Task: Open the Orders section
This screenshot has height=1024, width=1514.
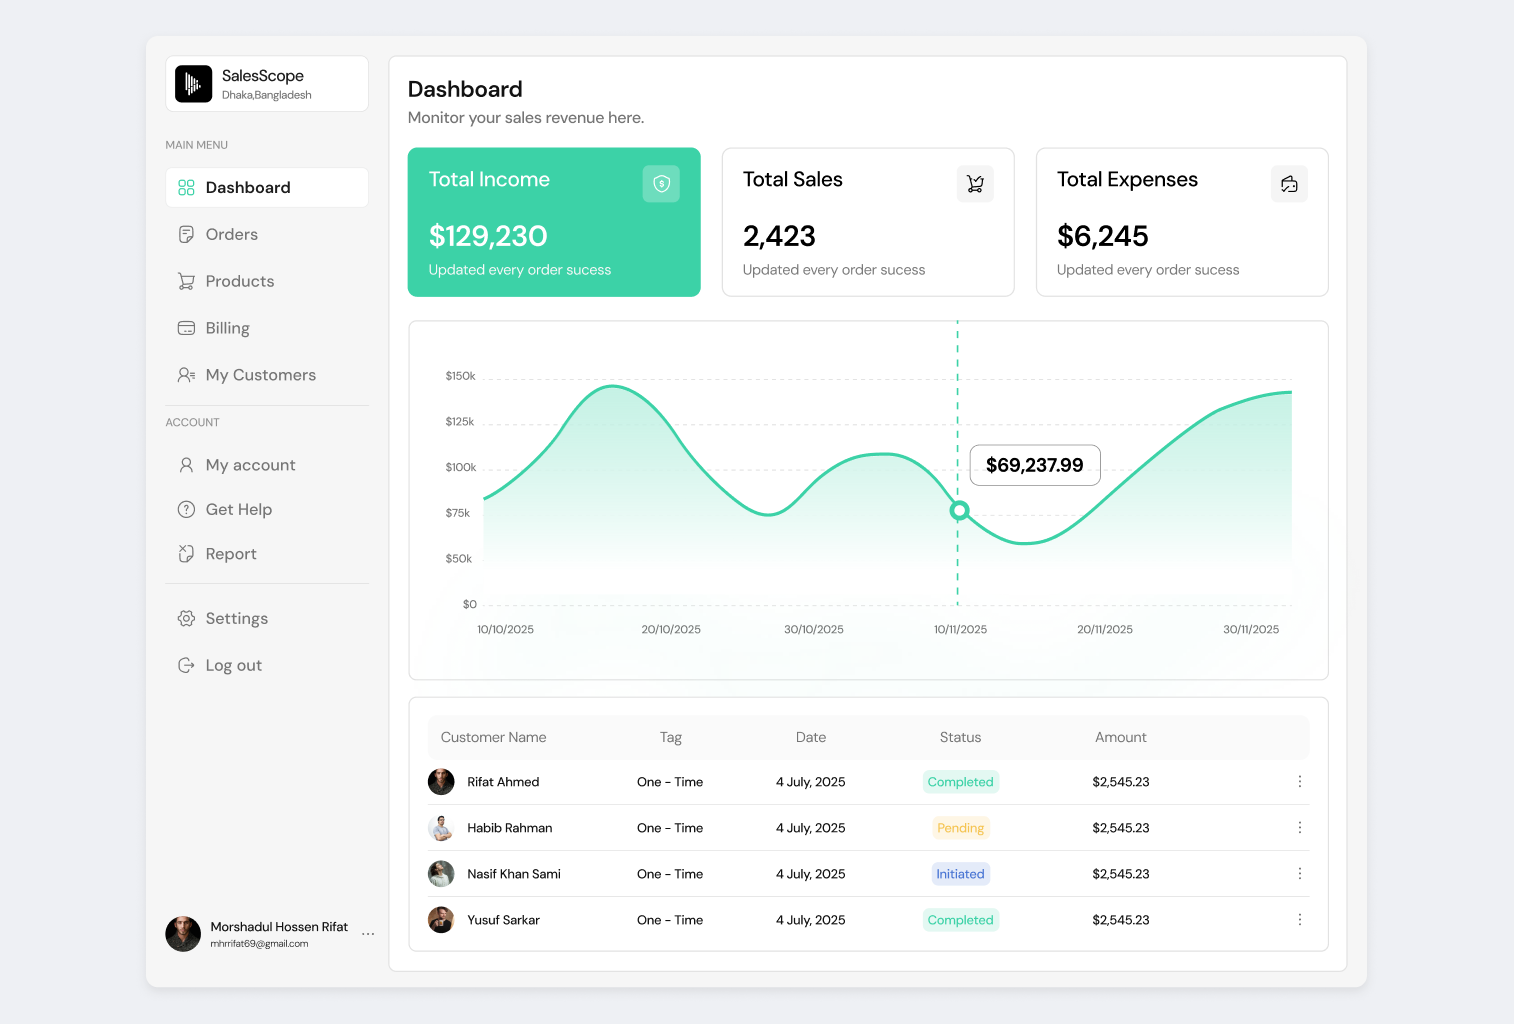Action: (230, 234)
